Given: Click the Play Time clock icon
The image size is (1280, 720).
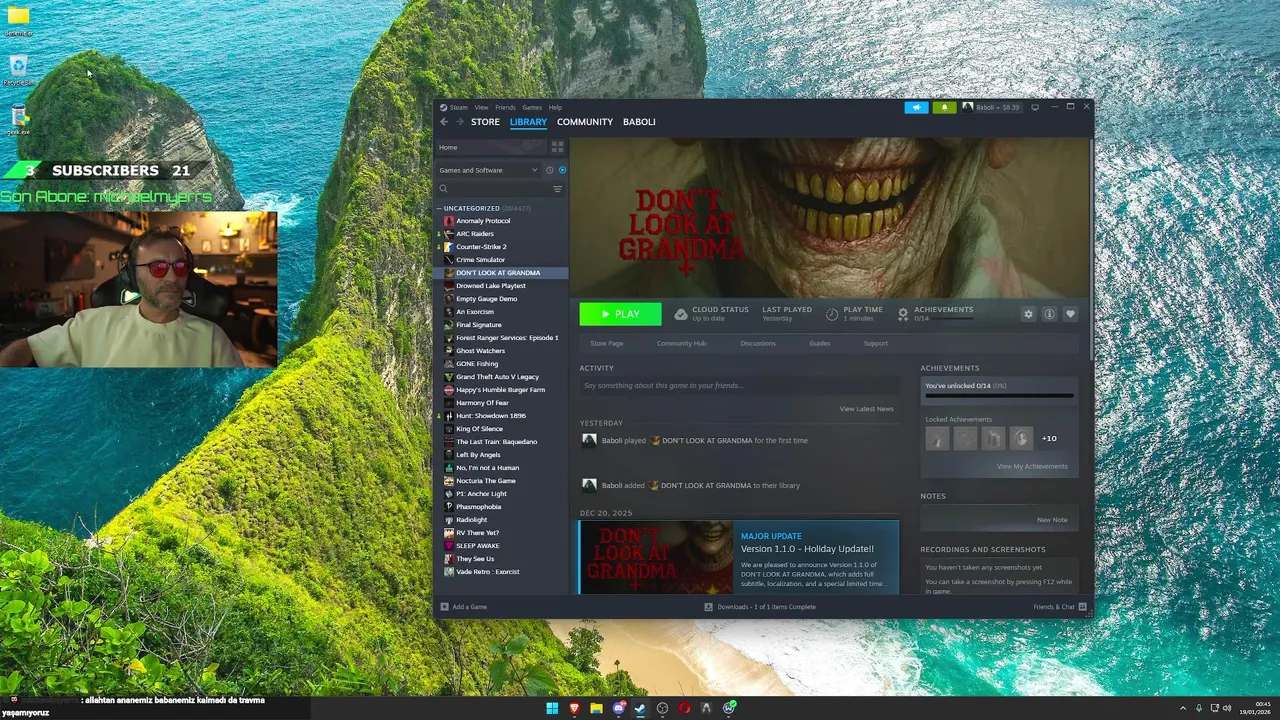Looking at the screenshot, I should click(832, 314).
